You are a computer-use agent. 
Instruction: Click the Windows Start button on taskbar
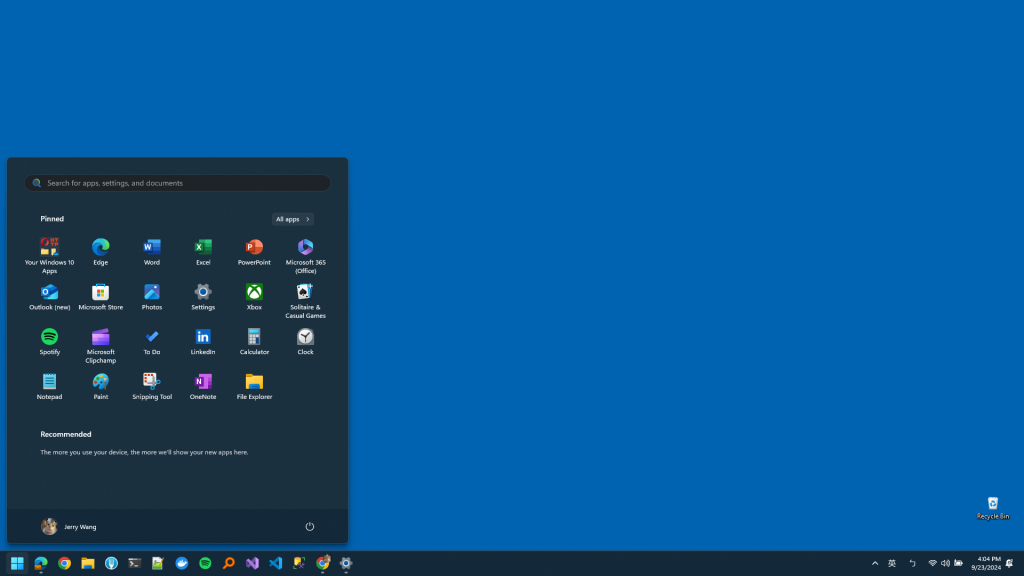tap(17, 563)
